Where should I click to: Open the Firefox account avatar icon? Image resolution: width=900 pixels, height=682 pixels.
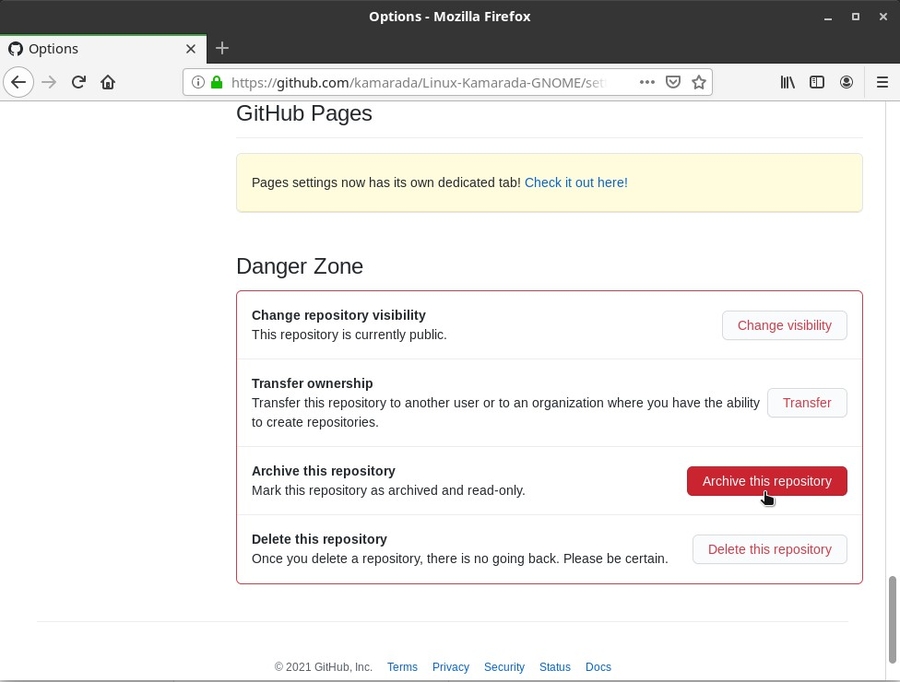click(847, 83)
